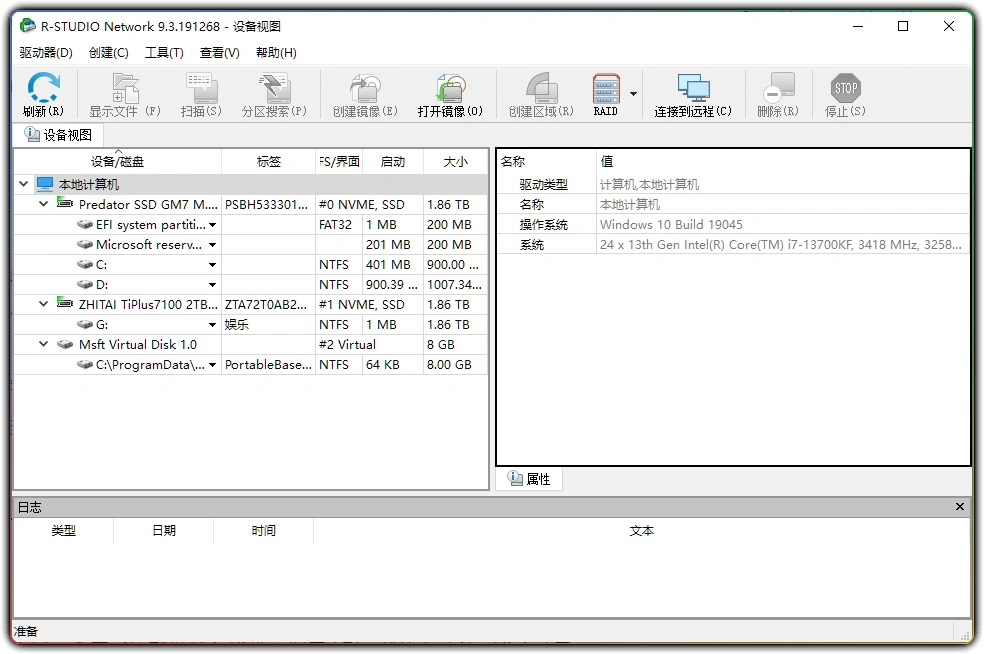Open the D: volume dropdown arrow
984x654 pixels.
click(213, 285)
